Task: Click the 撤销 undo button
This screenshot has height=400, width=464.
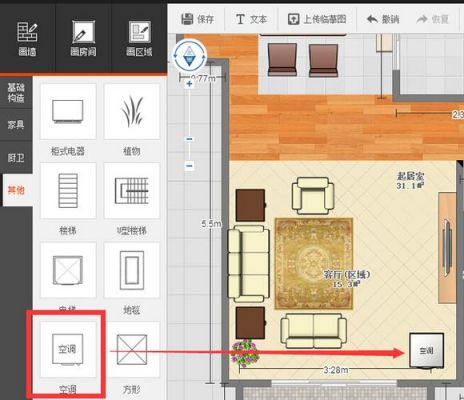Action: (x=383, y=19)
